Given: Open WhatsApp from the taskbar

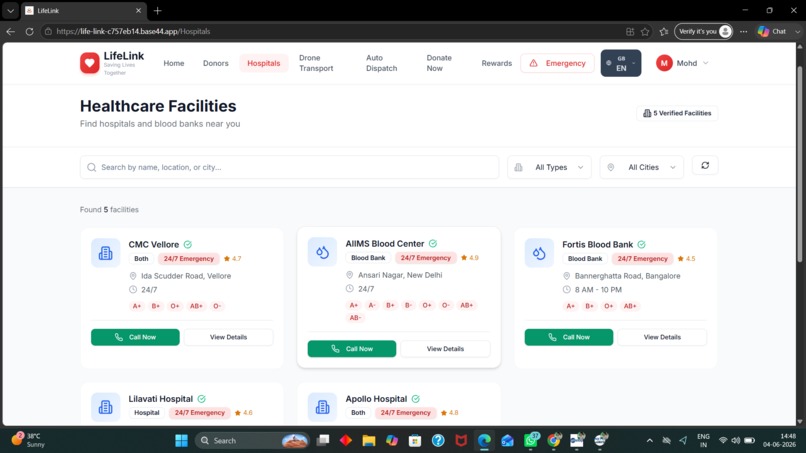Looking at the screenshot, I should coord(530,441).
